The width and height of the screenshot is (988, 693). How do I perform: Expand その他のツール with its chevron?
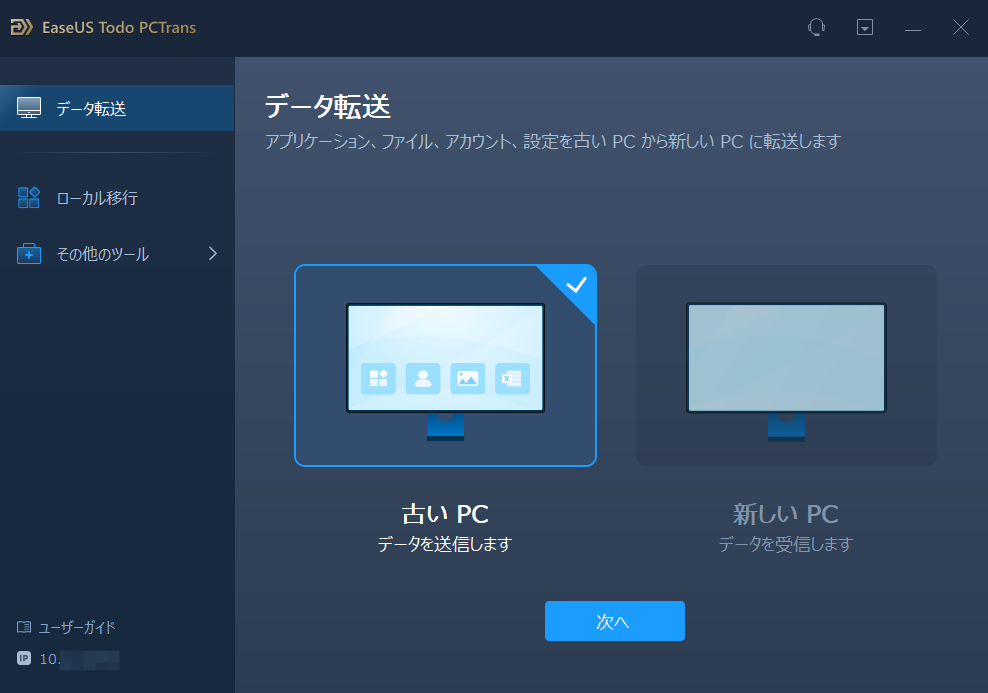coord(212,253)
